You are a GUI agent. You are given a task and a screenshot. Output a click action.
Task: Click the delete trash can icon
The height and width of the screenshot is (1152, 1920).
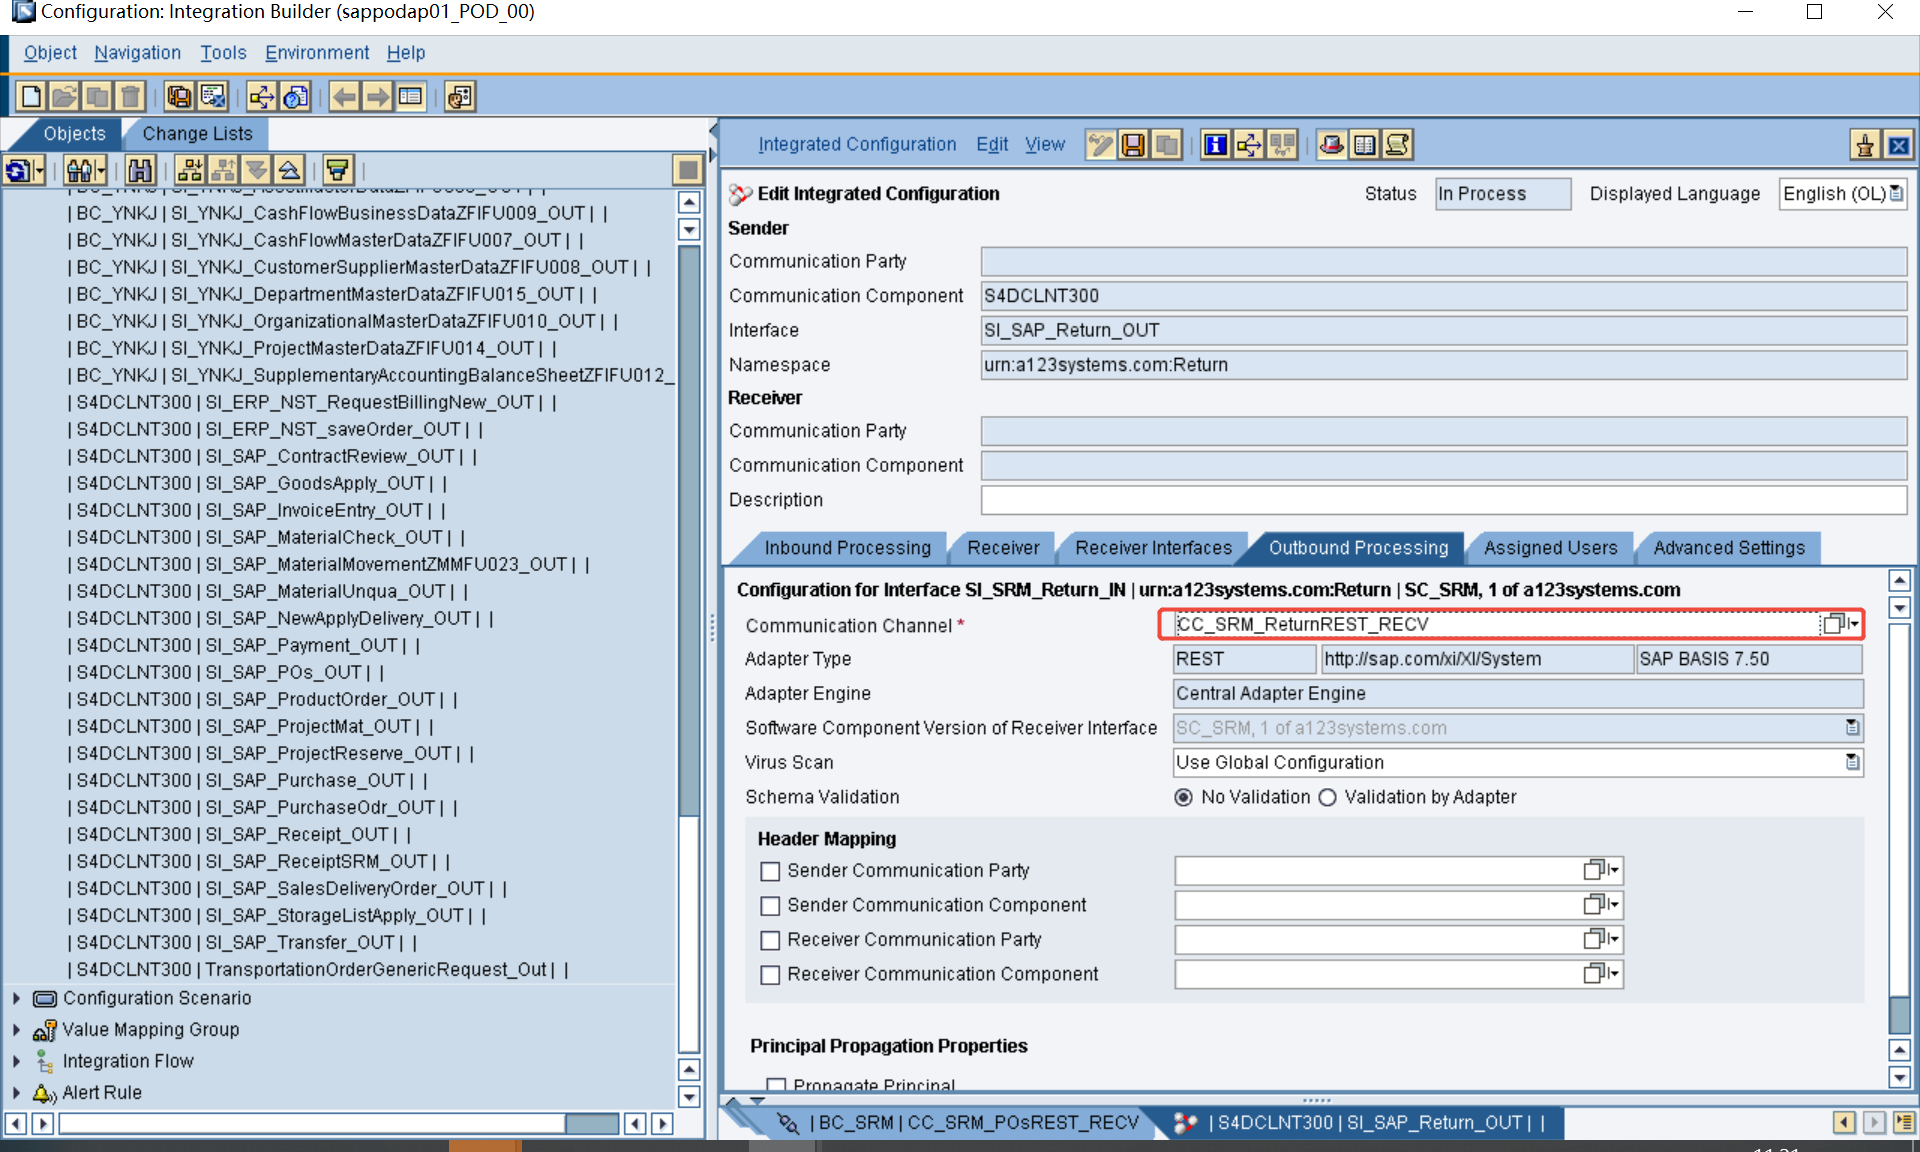pyautogui.click(x=130, y=97)
